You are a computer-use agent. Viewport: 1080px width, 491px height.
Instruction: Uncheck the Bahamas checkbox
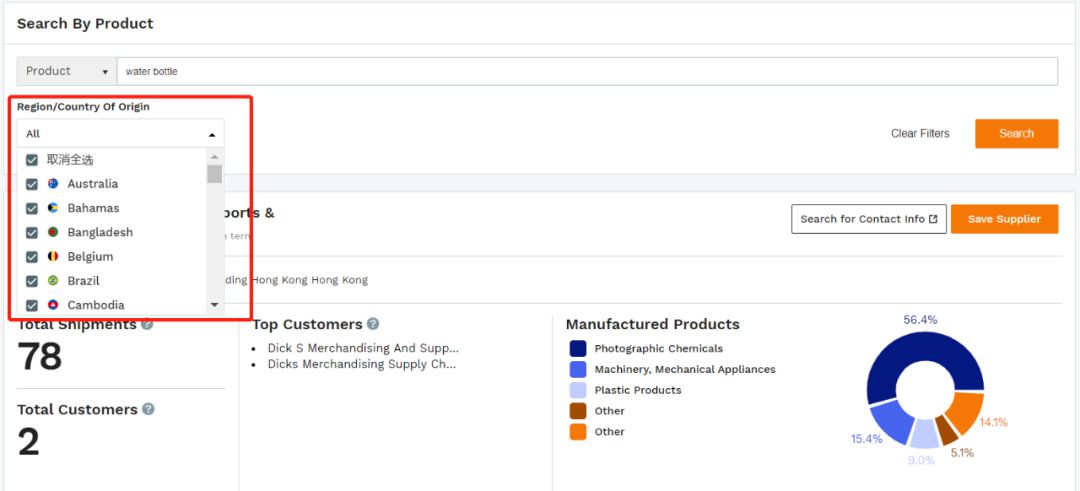(32, 208)
